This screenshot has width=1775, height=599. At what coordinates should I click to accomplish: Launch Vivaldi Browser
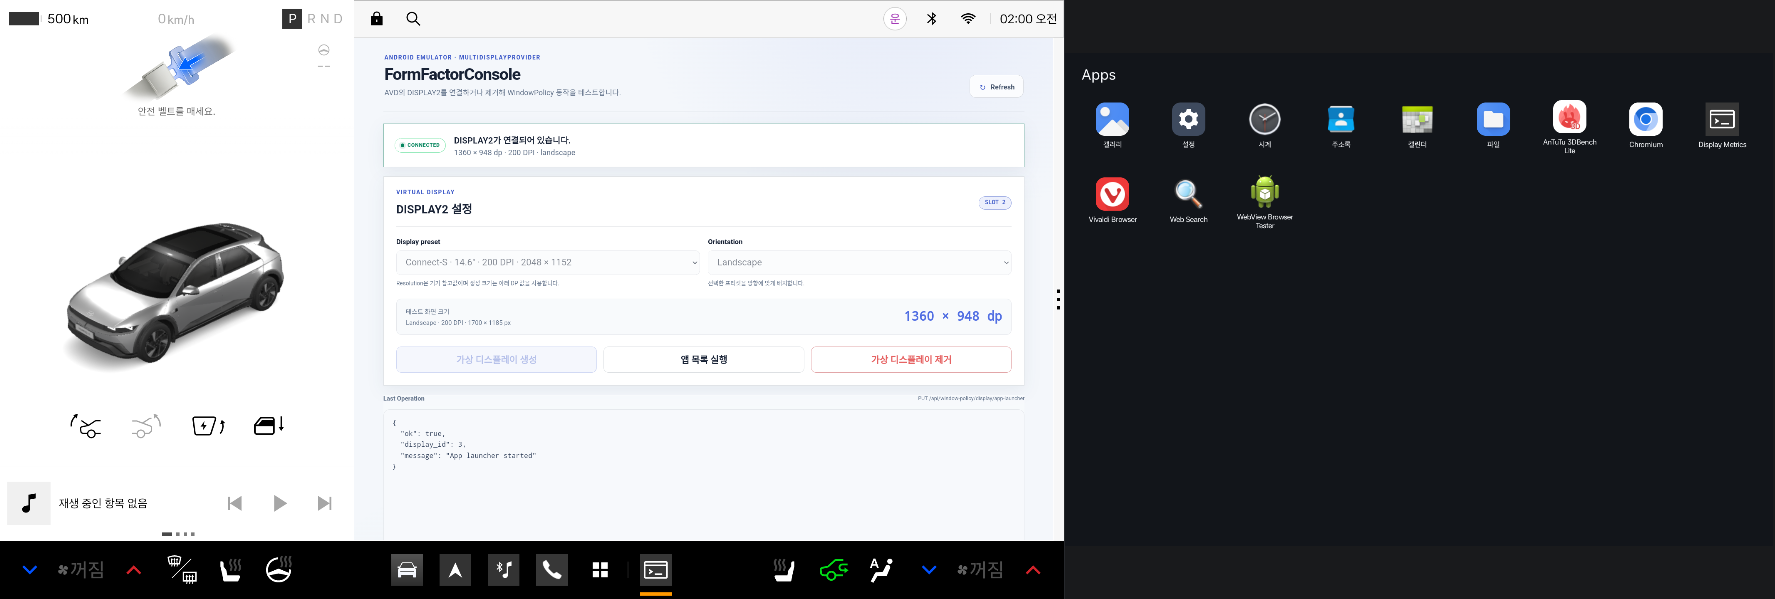(1112, 194)
